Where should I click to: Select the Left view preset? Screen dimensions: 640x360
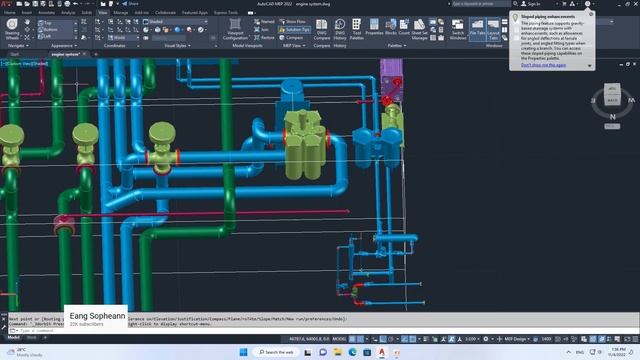click(x=55, y=36)
